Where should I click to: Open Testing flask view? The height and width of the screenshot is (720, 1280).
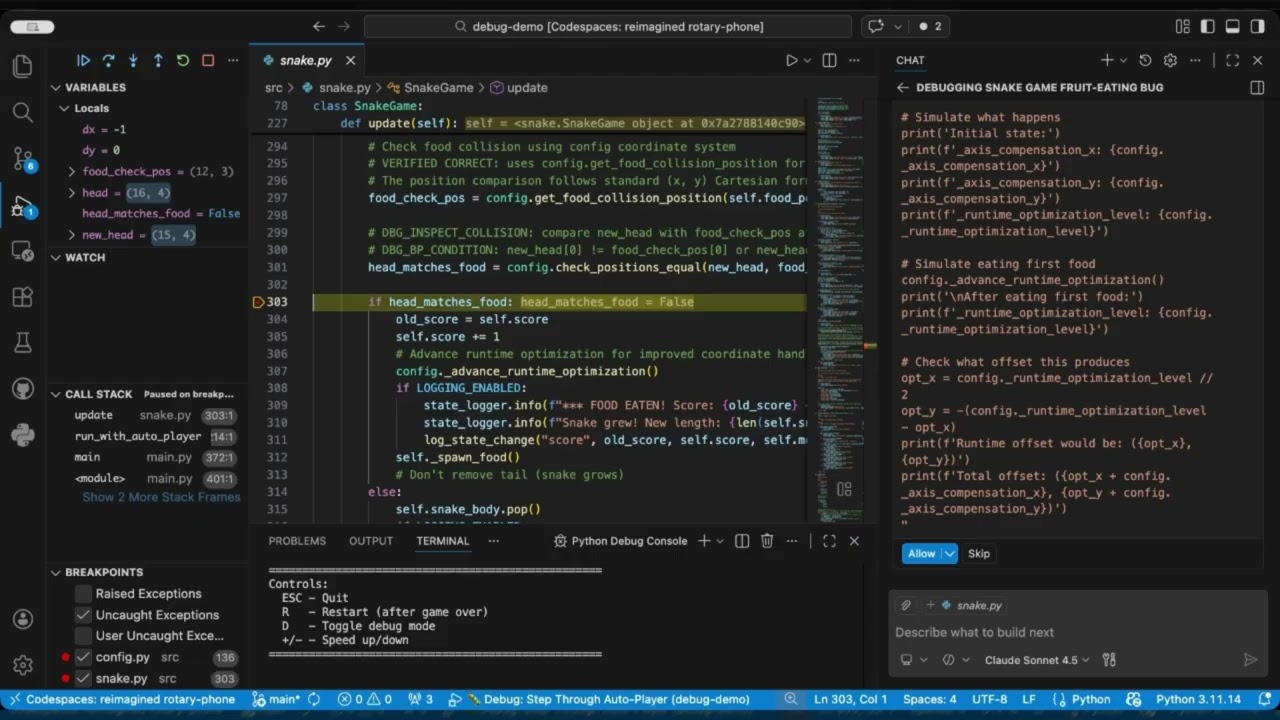(22, 343)
